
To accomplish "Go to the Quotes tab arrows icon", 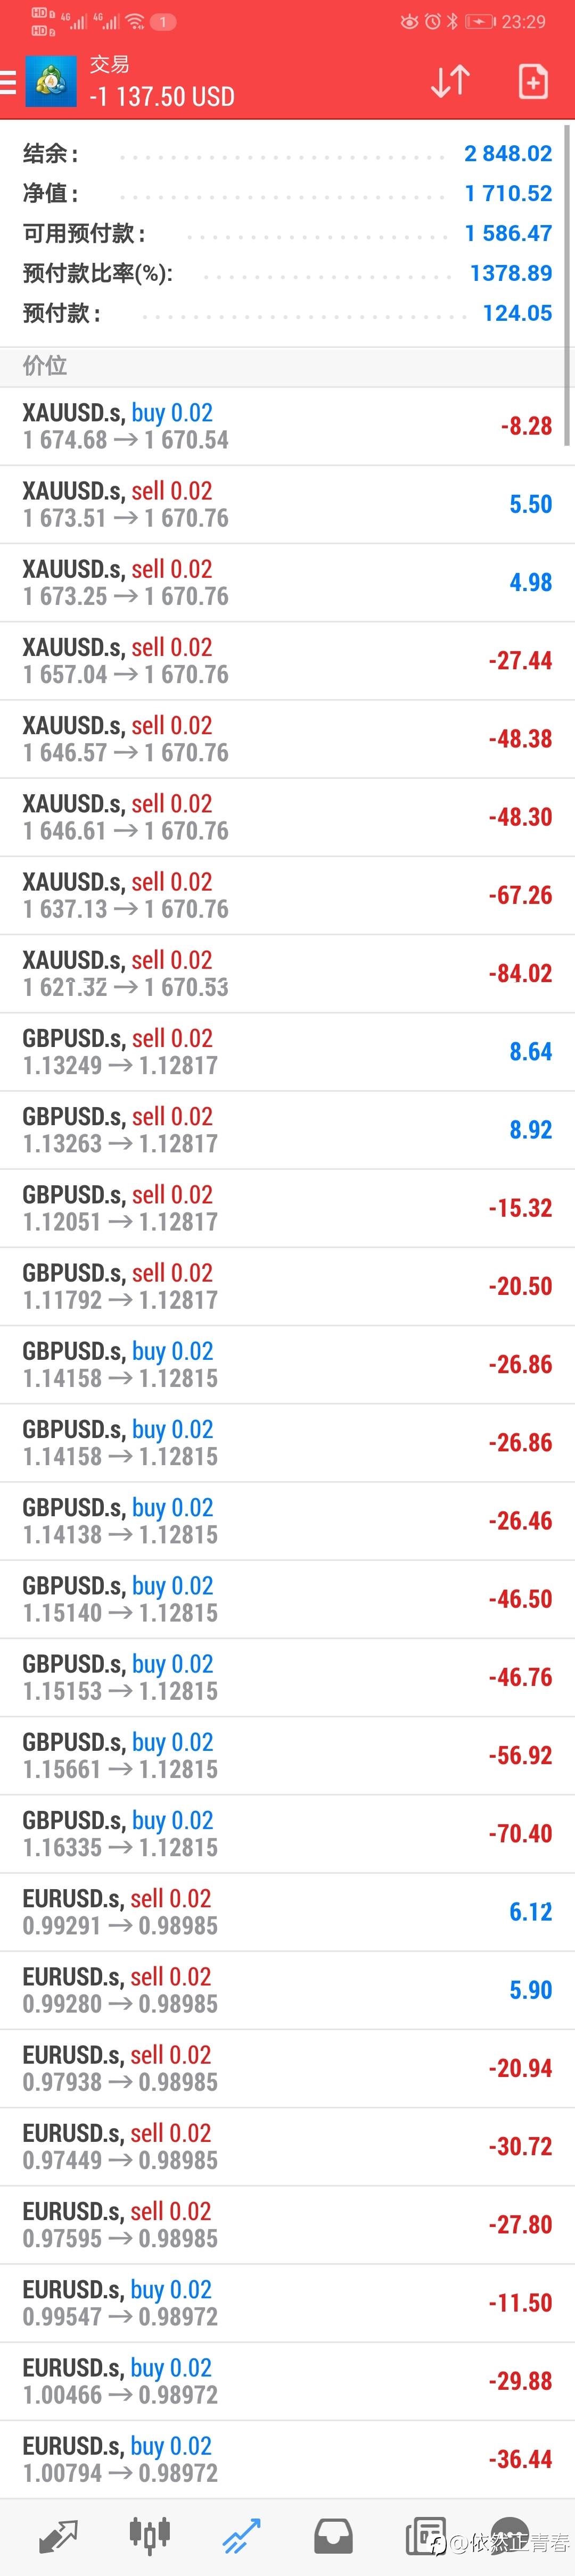I will [57, 2536].
